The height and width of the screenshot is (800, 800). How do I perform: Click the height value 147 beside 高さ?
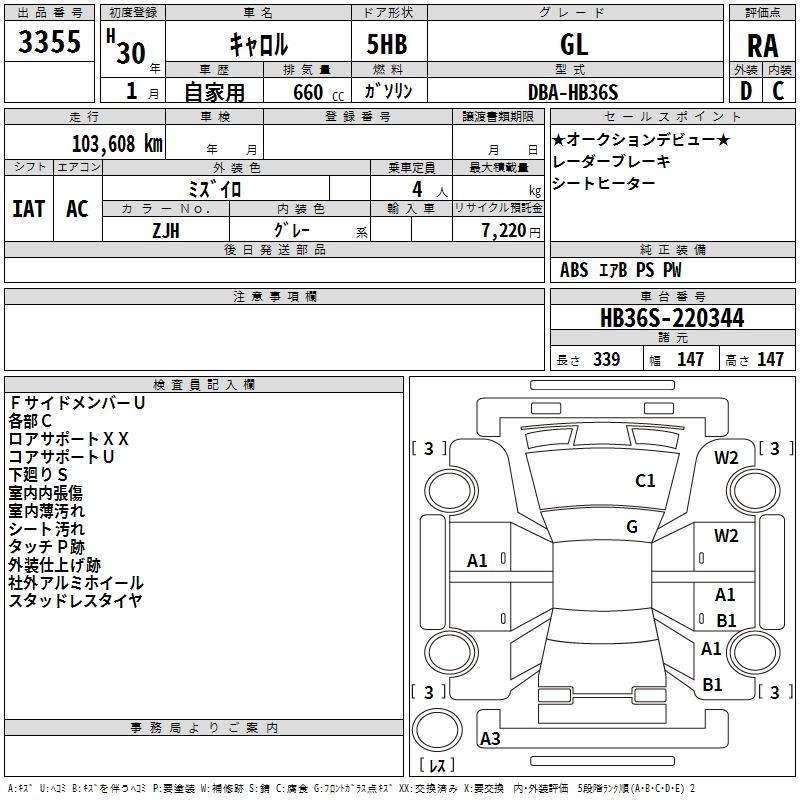770,360
